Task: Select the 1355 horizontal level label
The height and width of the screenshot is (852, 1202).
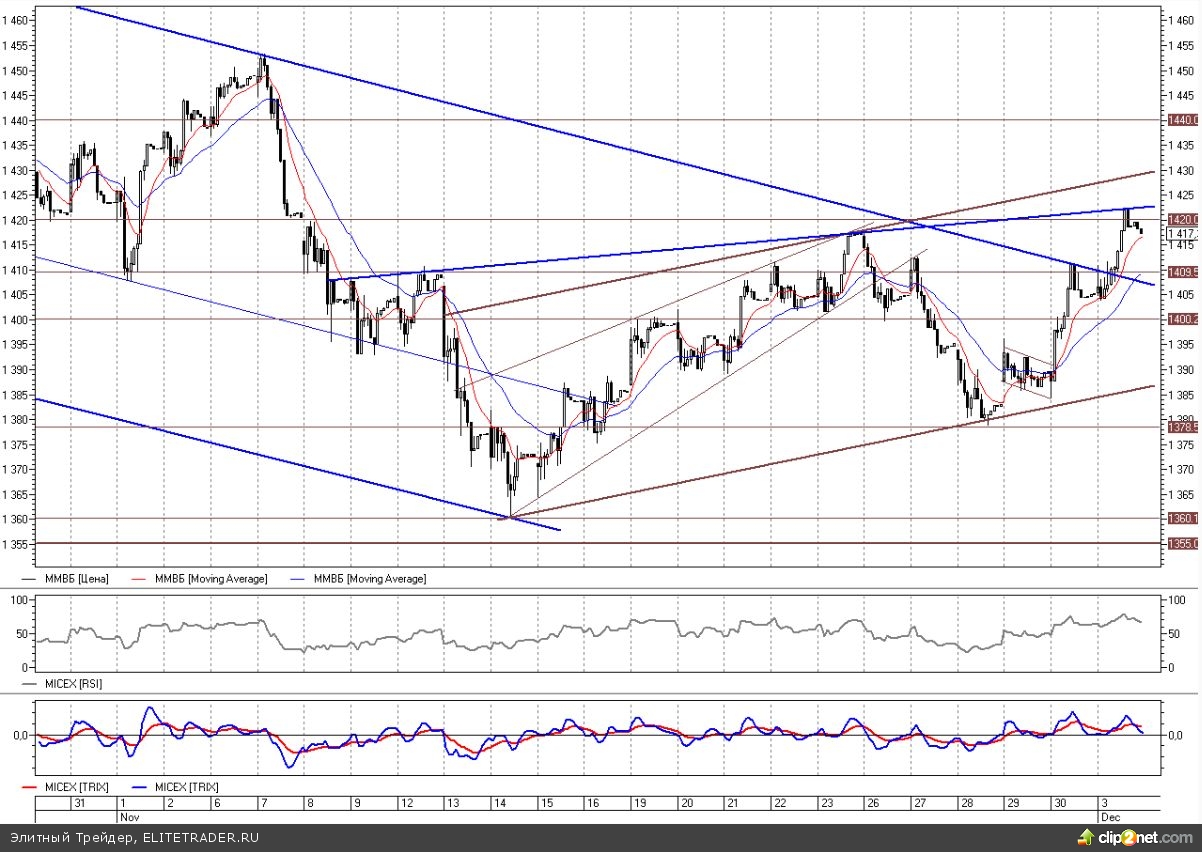Action: 1182,543
